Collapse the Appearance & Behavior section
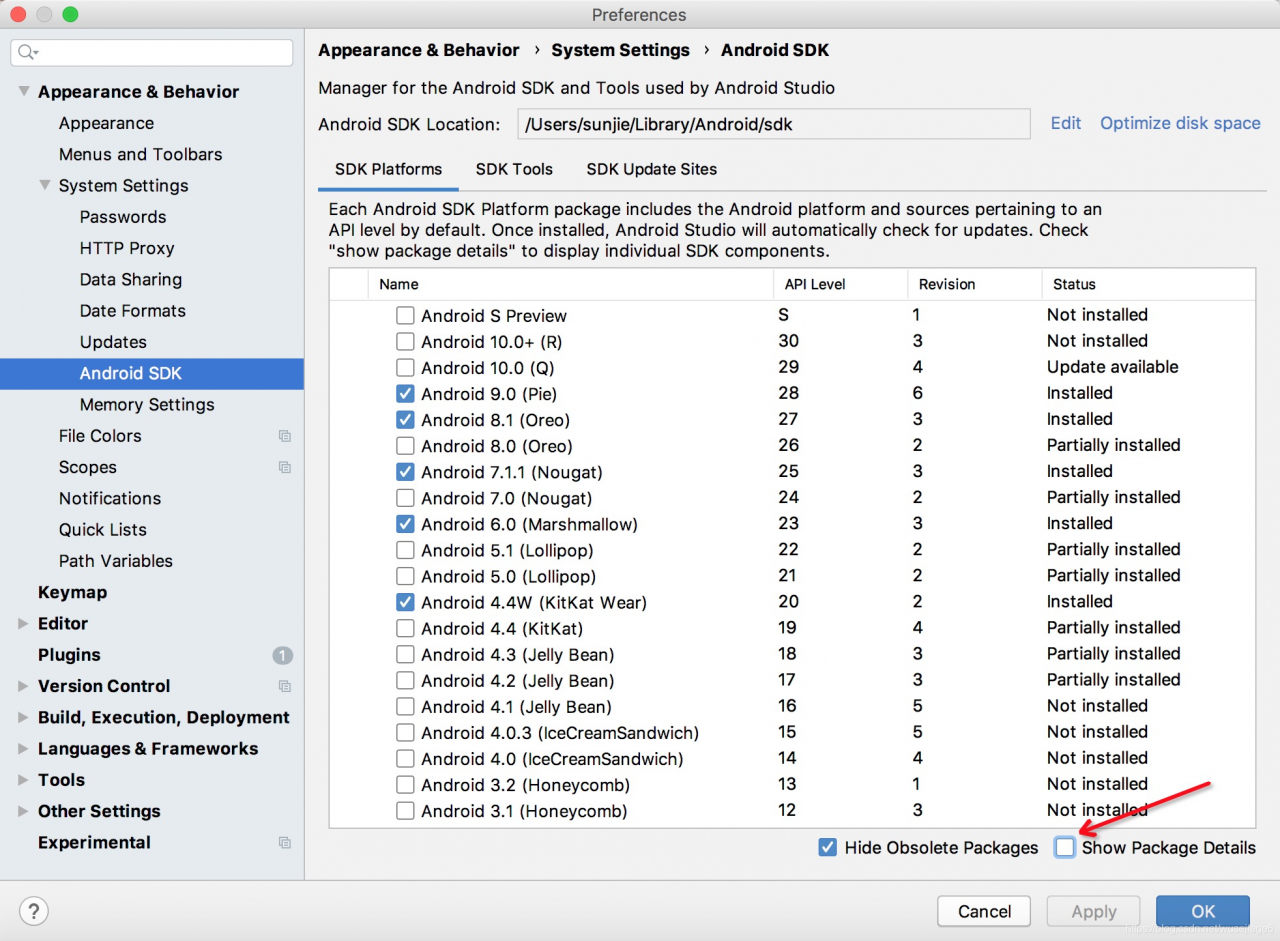This screenshot has width=1280, height=941. click(24, 91)
